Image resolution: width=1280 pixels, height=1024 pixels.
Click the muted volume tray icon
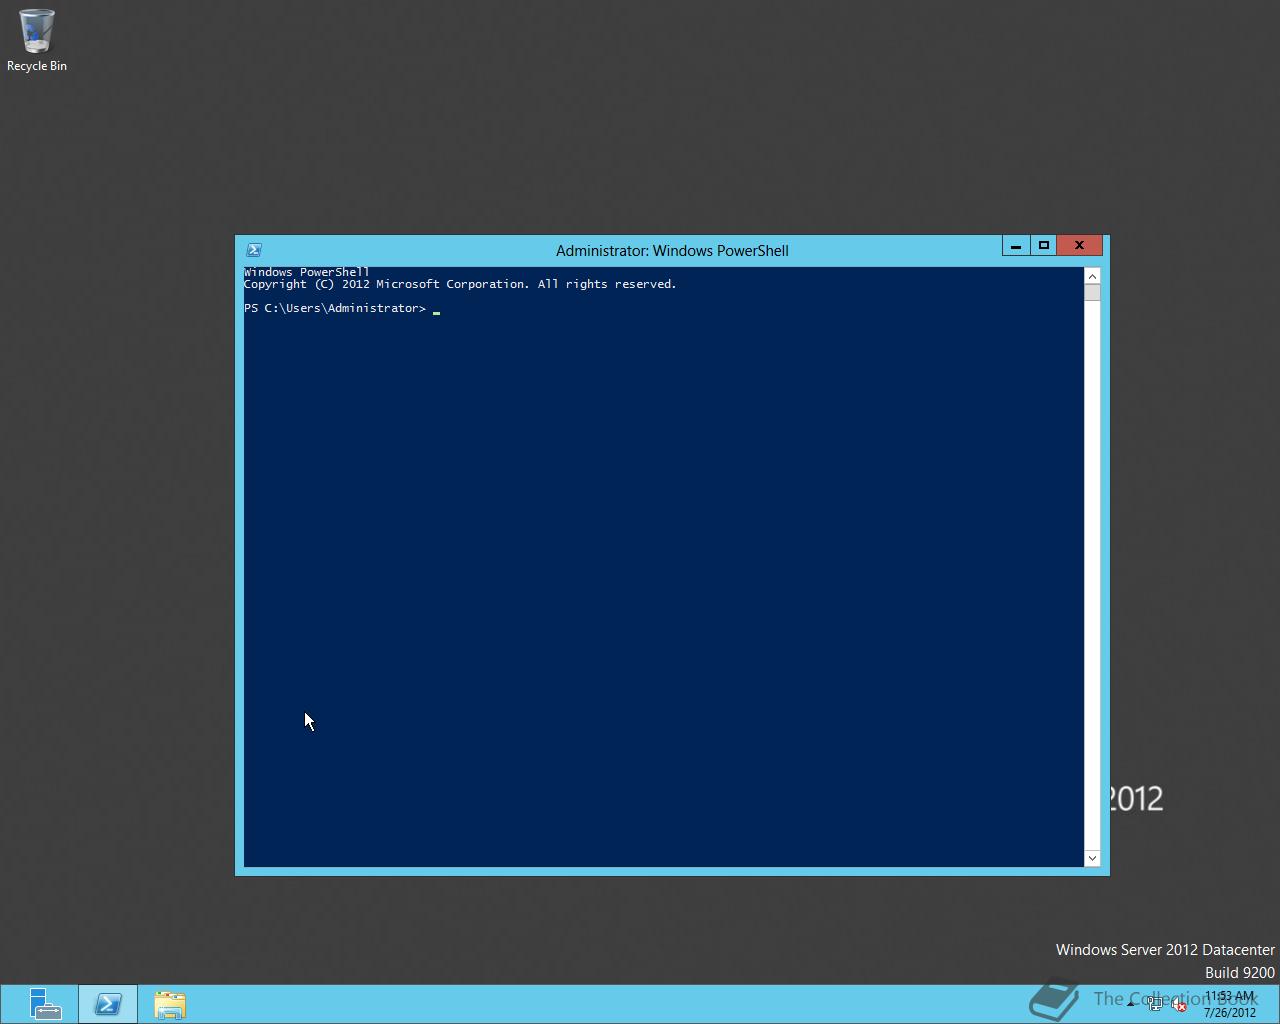(1180, 1005)
